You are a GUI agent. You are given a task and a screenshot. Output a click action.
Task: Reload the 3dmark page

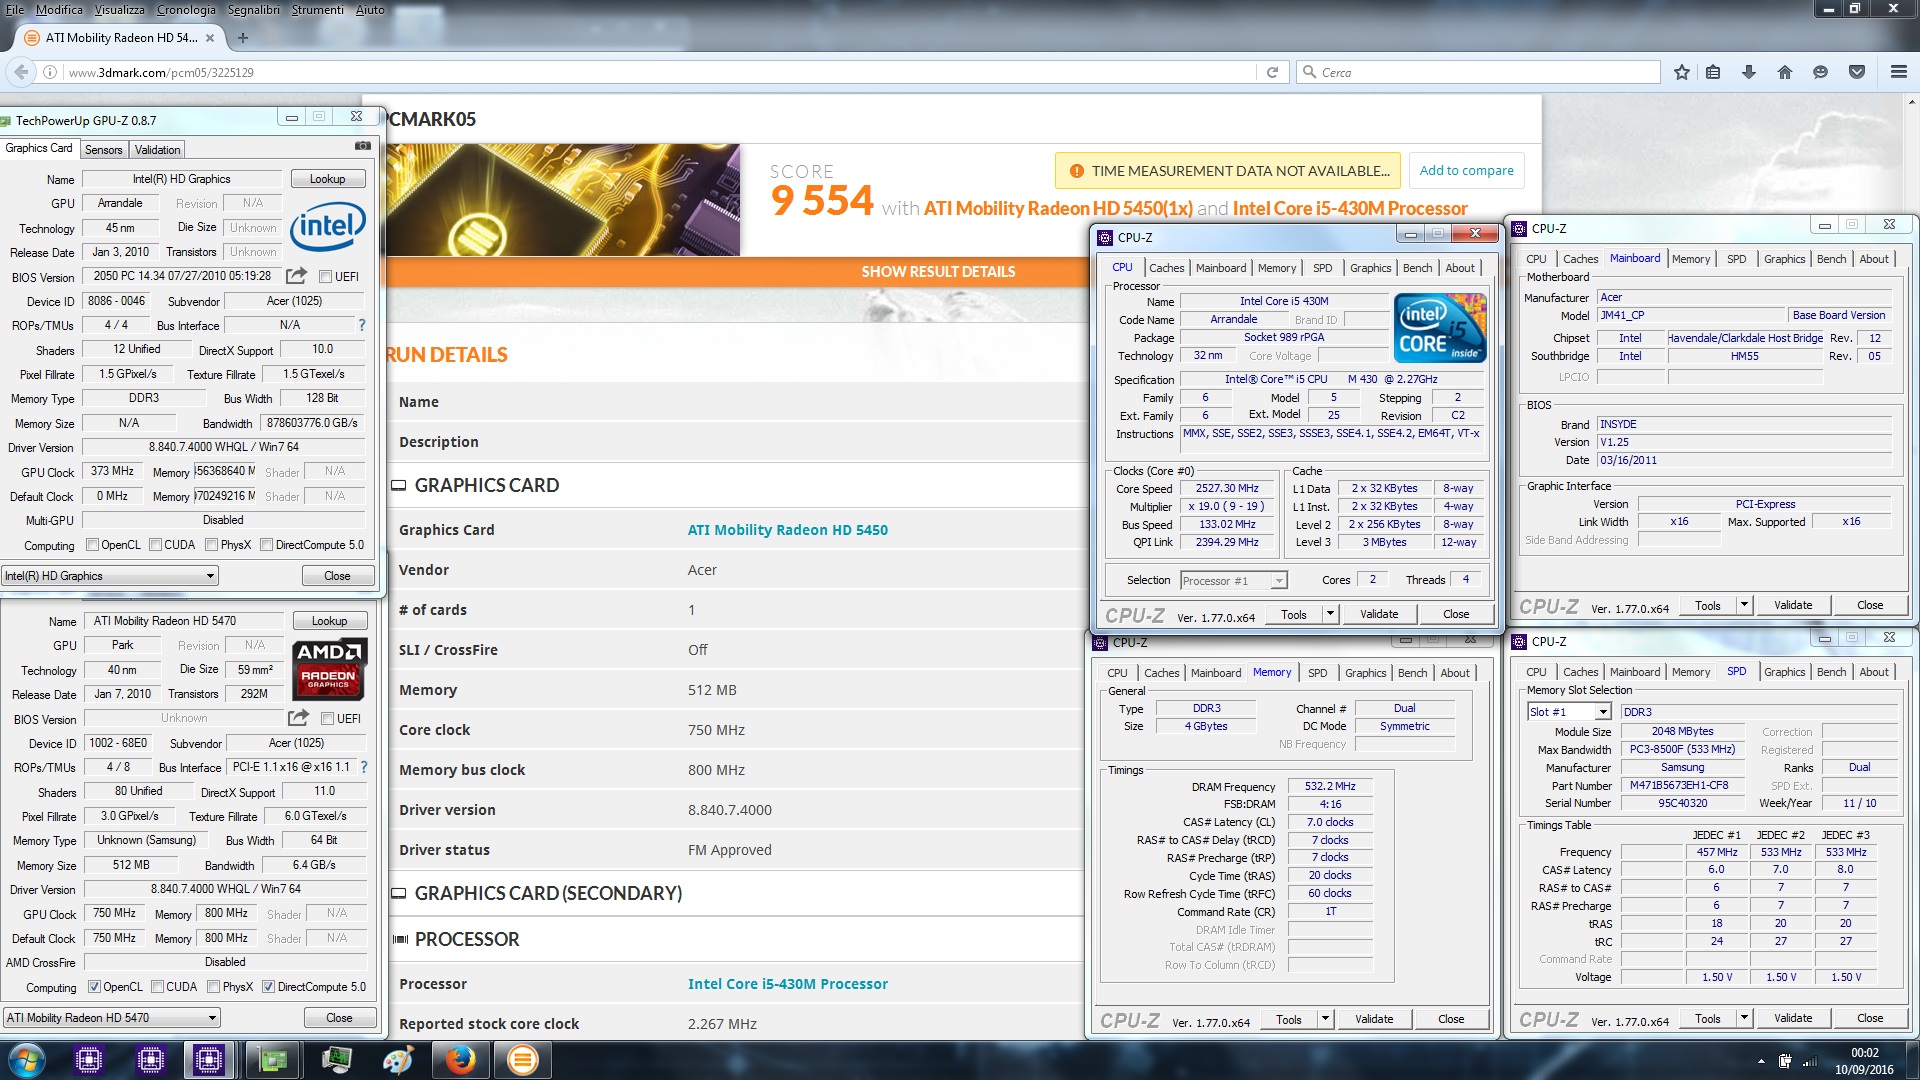point(1272,72)
